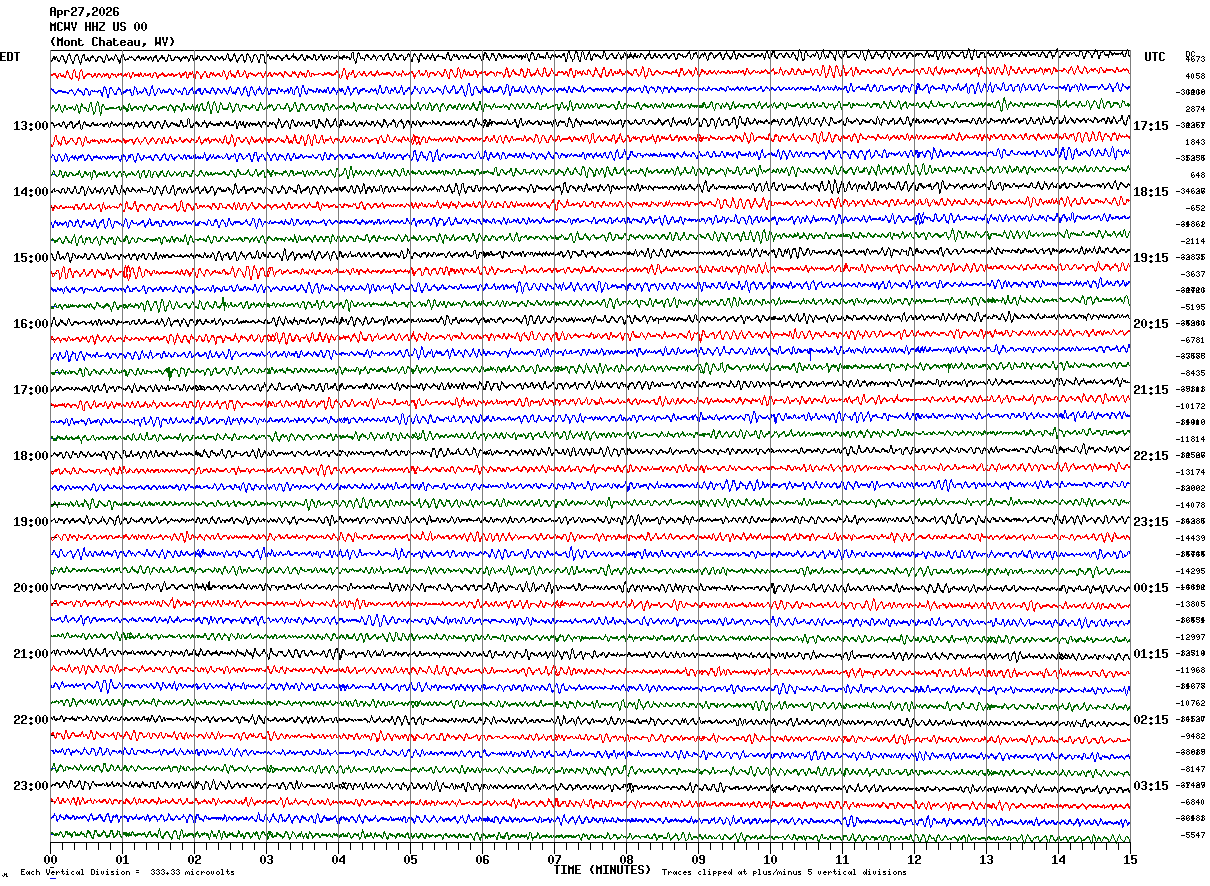Click the "21:15" UTC time label
The width and height of the screenshot is (1210, 886).
1151,390
